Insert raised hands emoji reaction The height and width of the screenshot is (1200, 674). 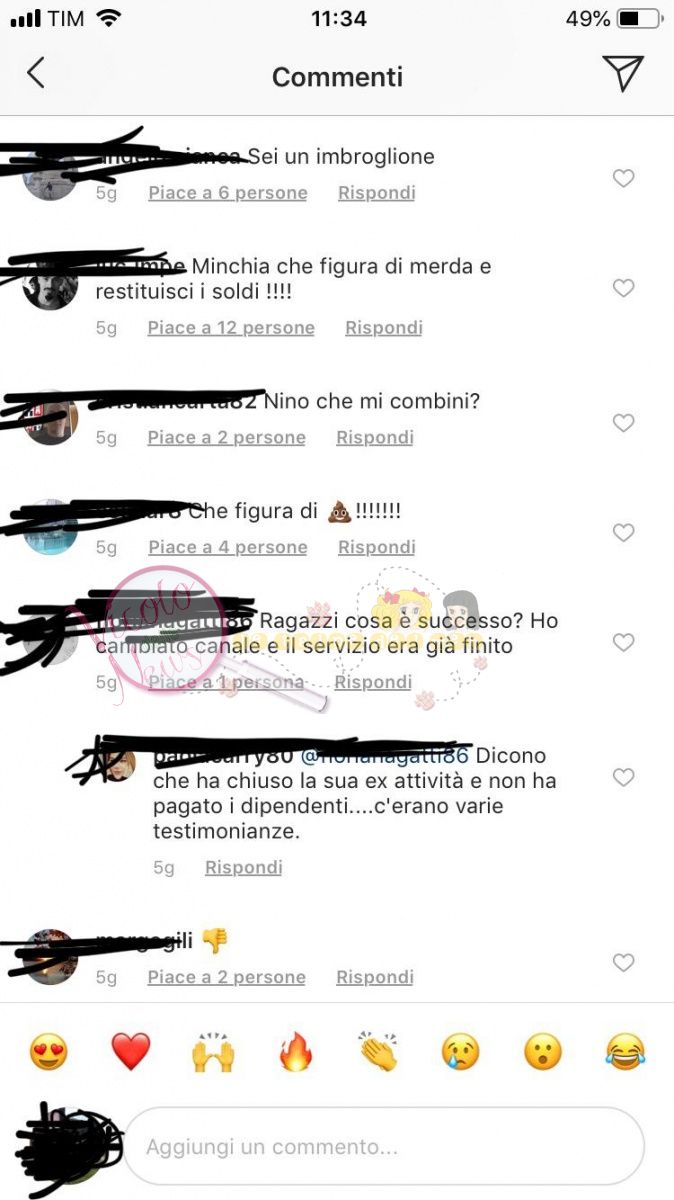tap(213, 1053)
